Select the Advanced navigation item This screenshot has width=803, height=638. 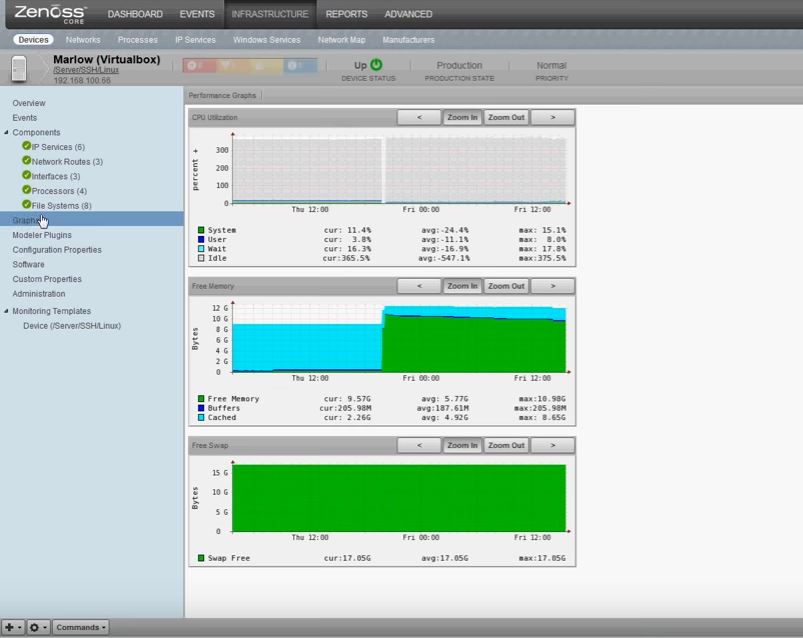408,14
